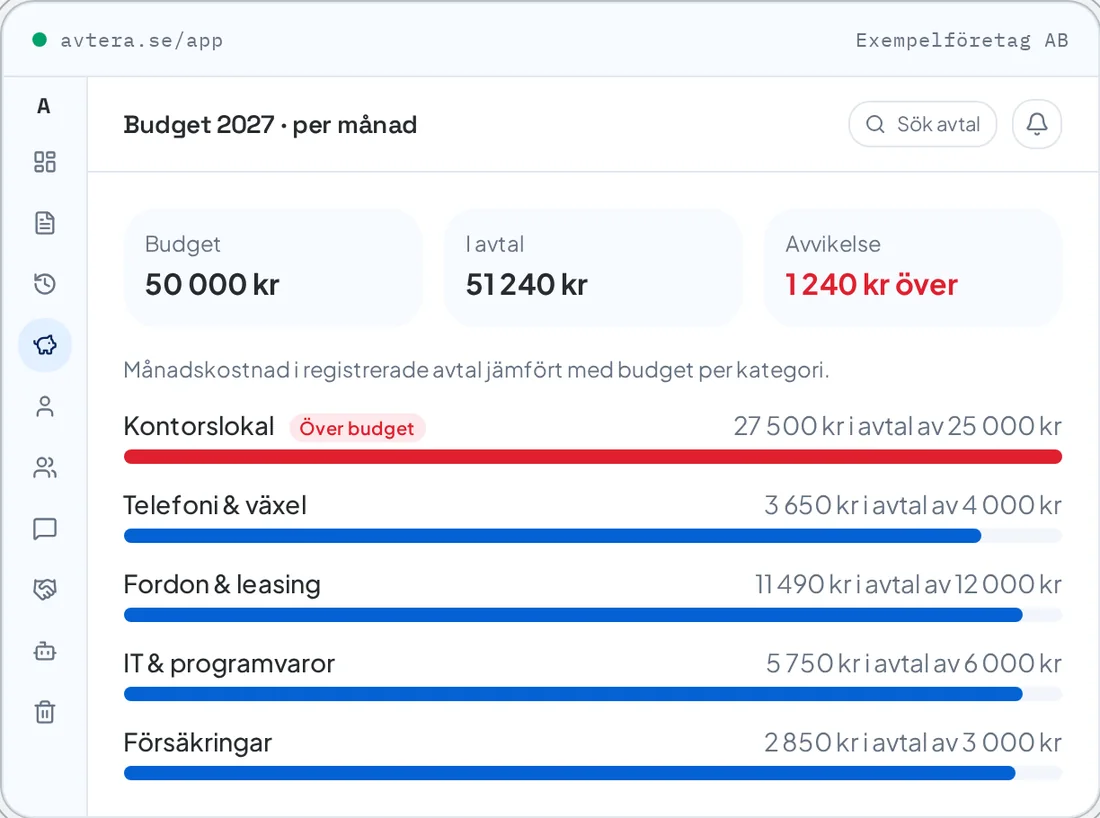The height and width of the screenshot is (818, 1100).
Task: Click the Månadskostnad i registrerade avtal description
Action: click(x=476, y=370)
